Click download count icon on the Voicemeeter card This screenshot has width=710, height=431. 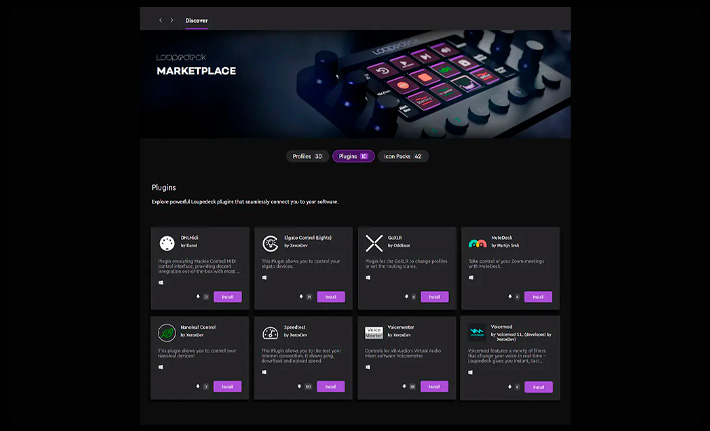404,386
